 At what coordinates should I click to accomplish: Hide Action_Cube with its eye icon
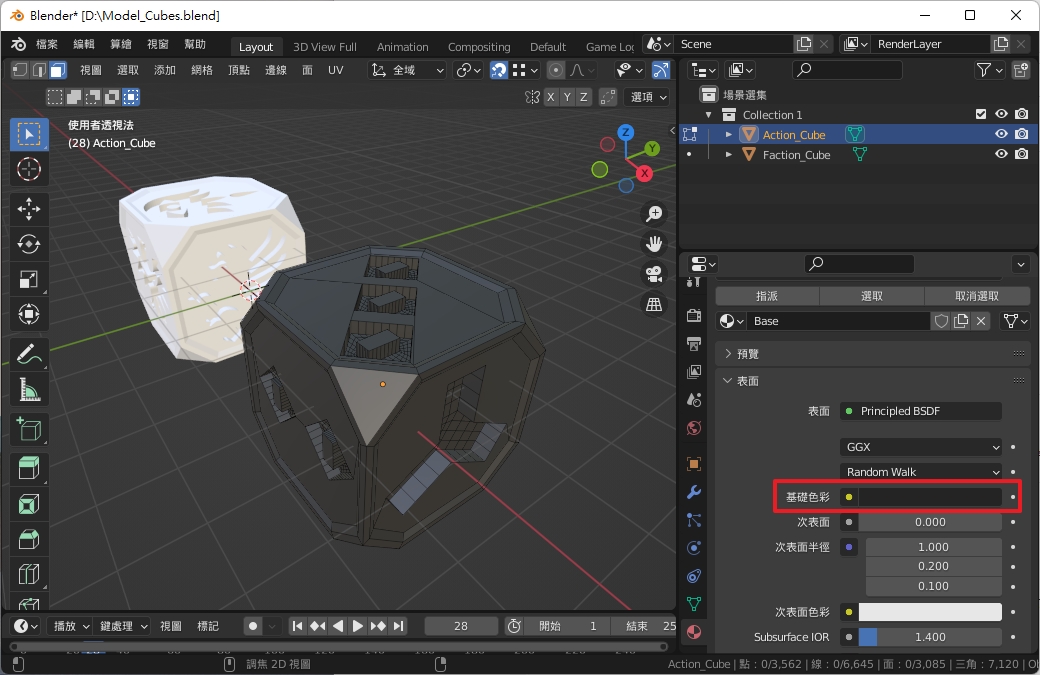1001,134
